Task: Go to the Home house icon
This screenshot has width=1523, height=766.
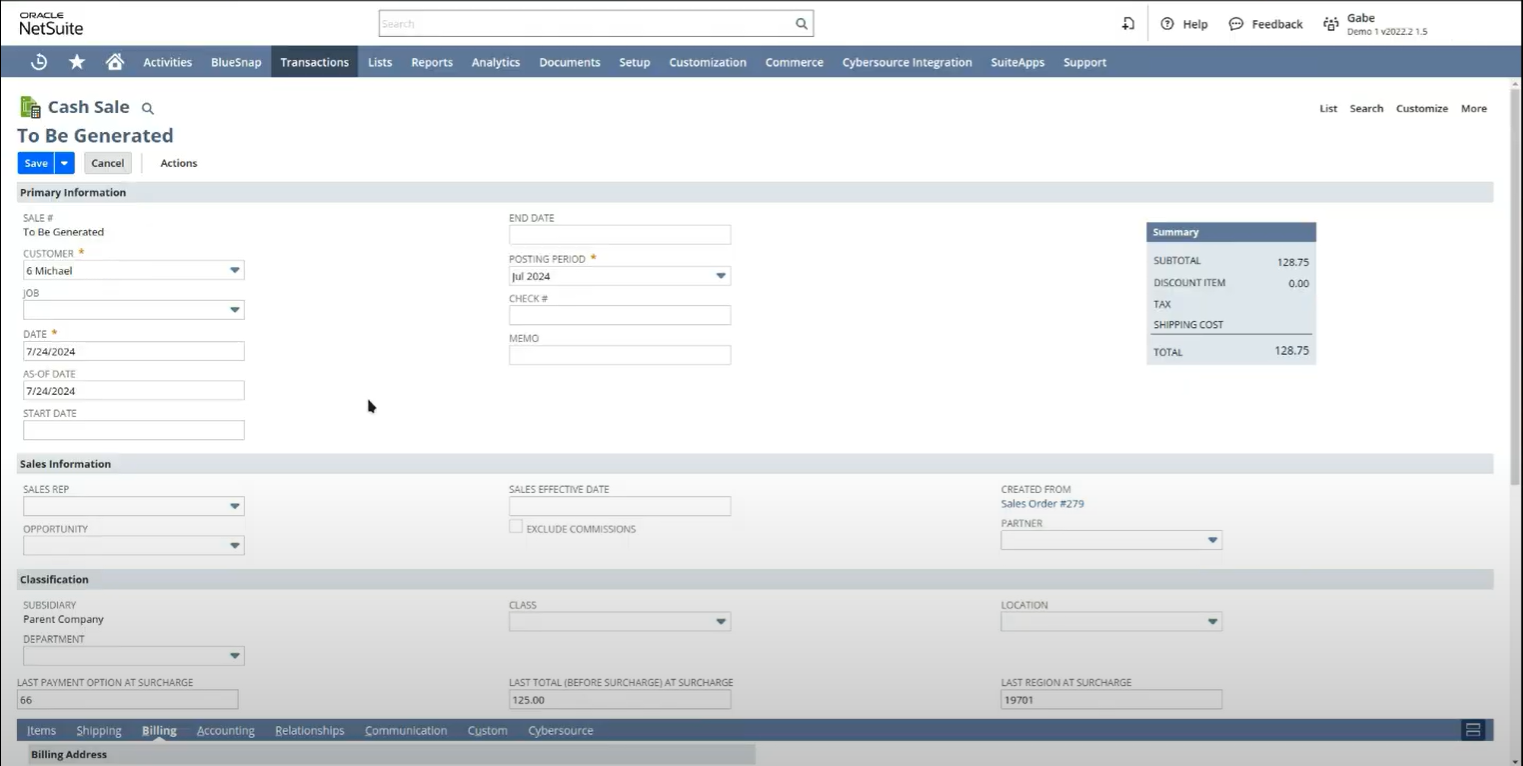Action: tap(115, 62)
